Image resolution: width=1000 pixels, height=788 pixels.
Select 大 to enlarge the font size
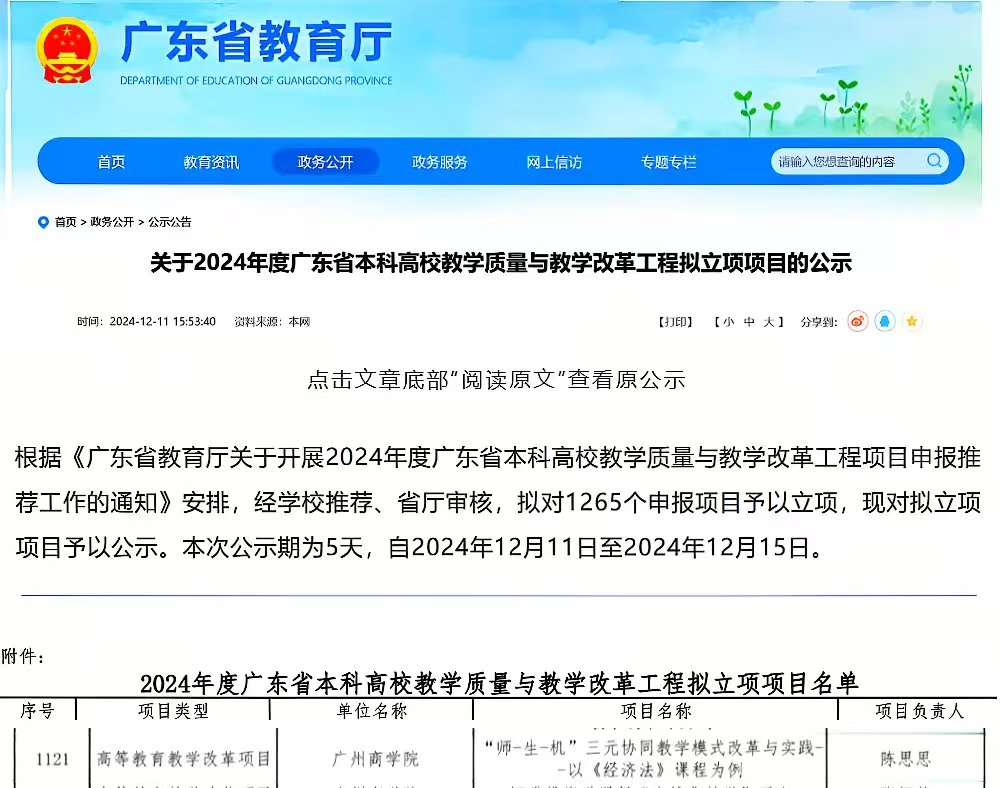click(768, 321)
